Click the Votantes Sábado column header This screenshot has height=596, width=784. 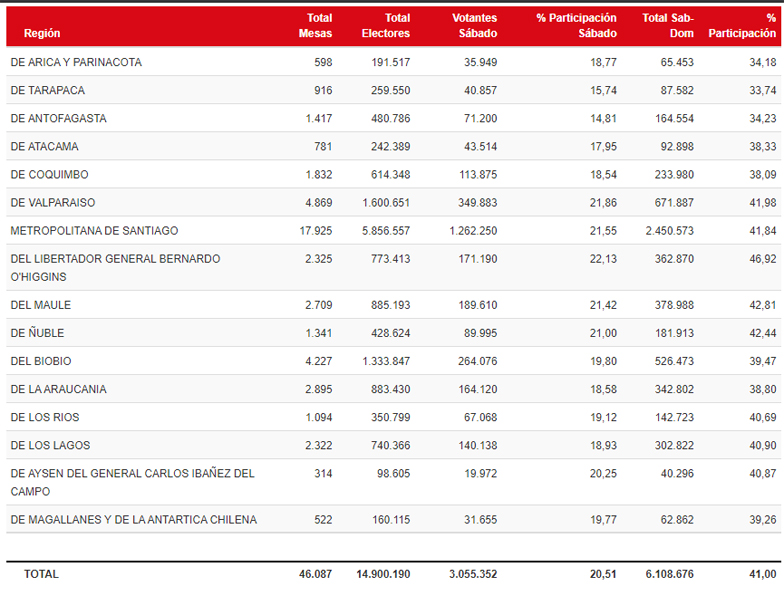(474, 25)
